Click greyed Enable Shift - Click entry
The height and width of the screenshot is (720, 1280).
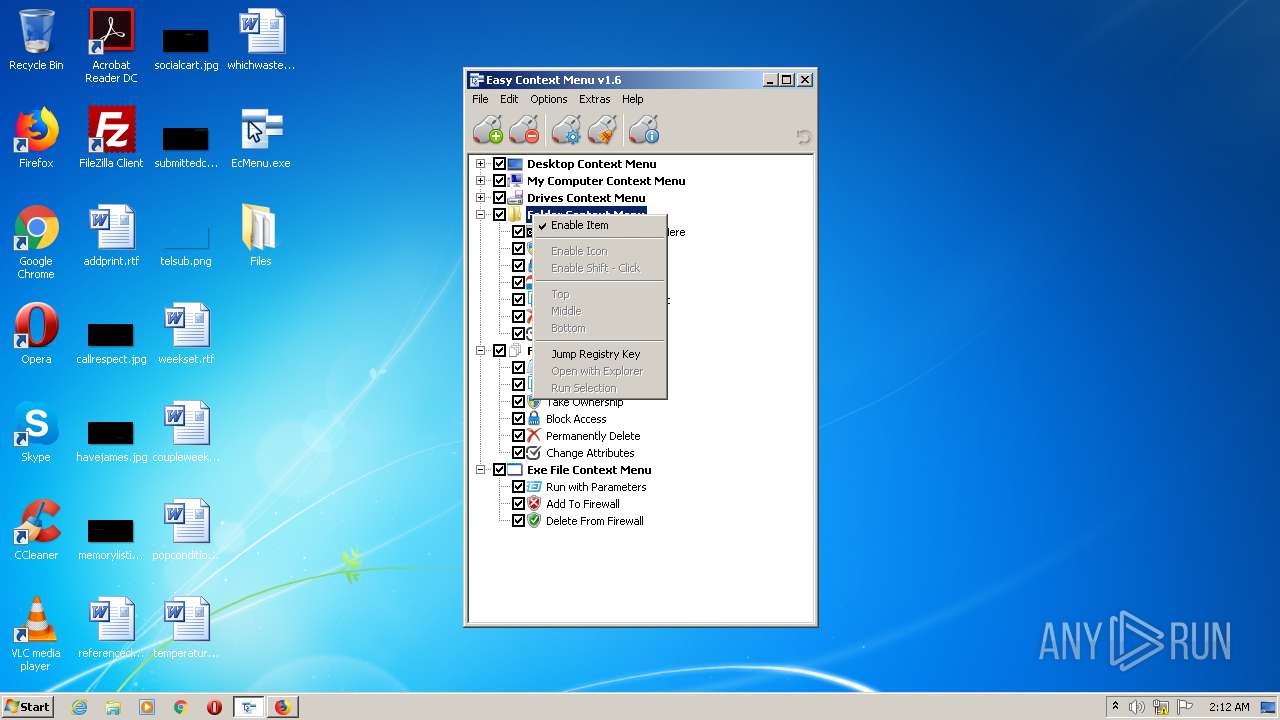600,268
